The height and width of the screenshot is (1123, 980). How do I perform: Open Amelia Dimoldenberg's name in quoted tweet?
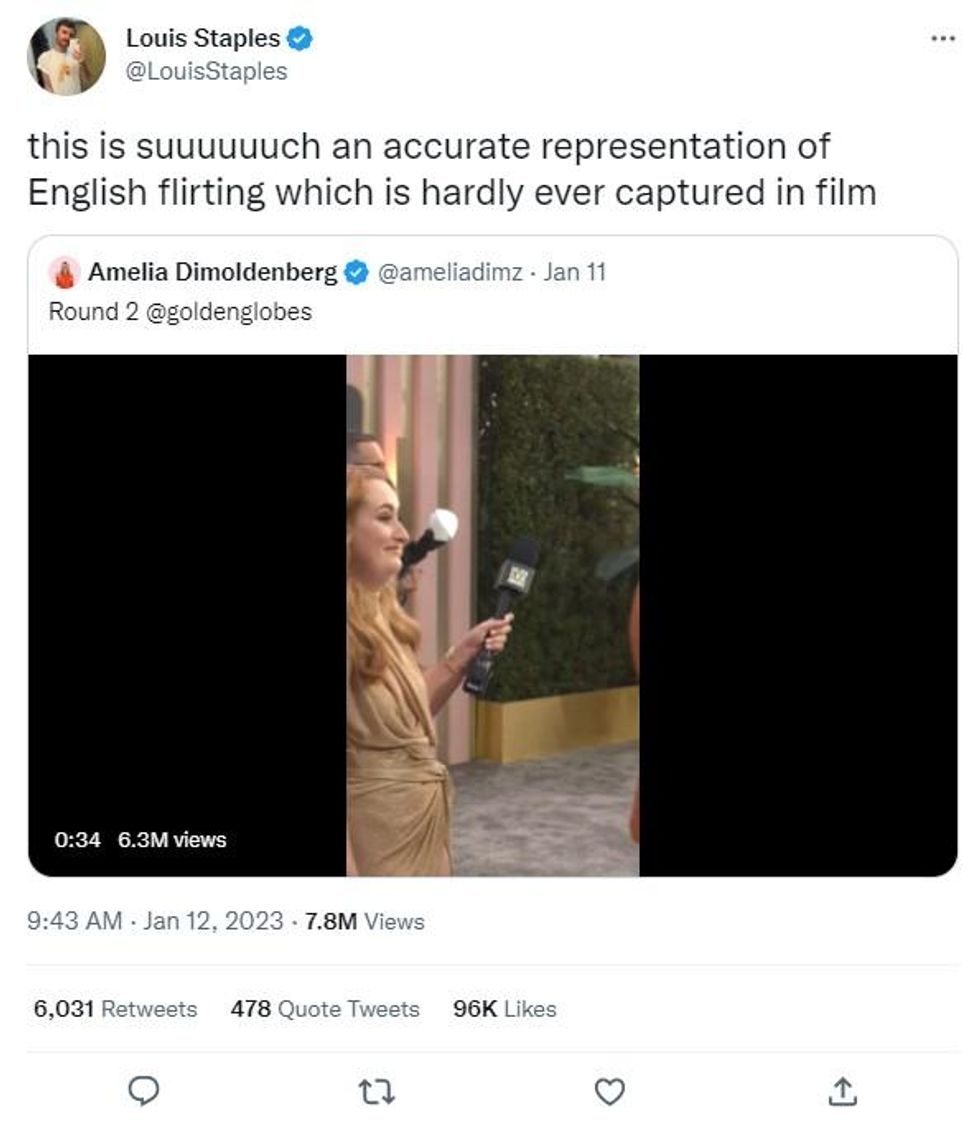(x=212, y=272)
